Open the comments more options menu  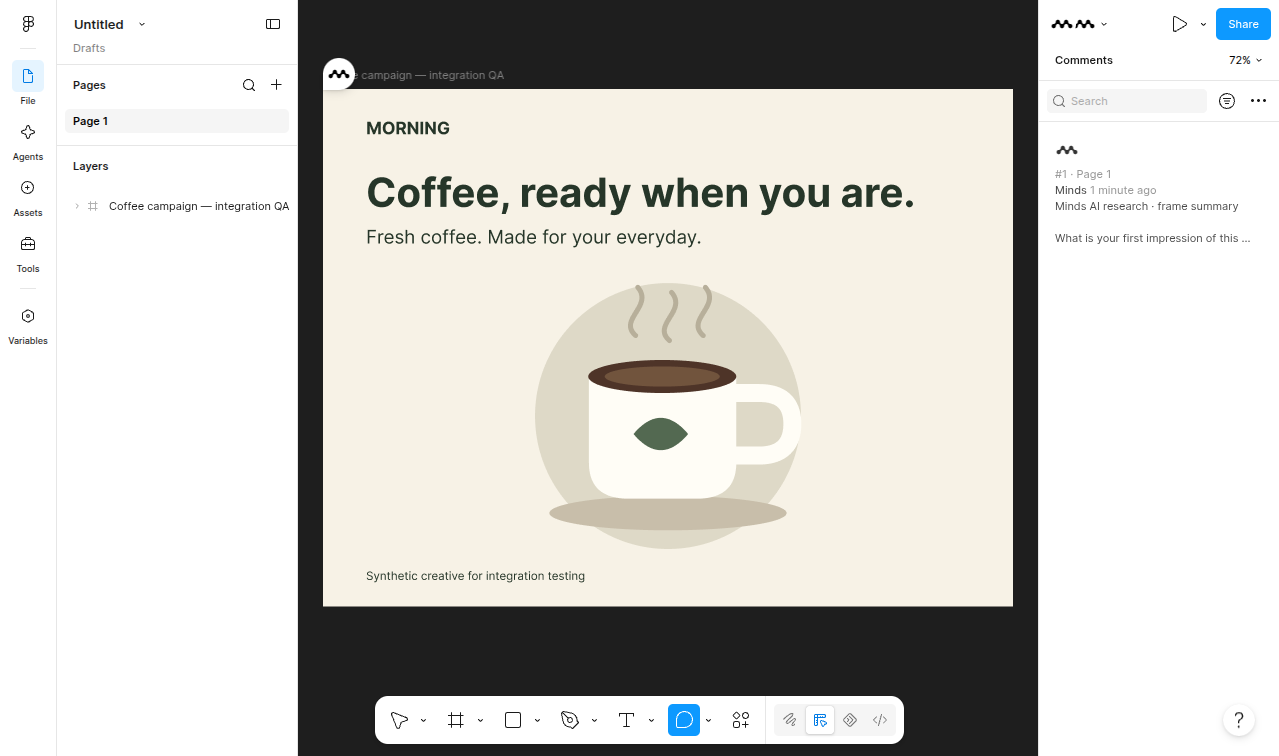coord(1258,101)
